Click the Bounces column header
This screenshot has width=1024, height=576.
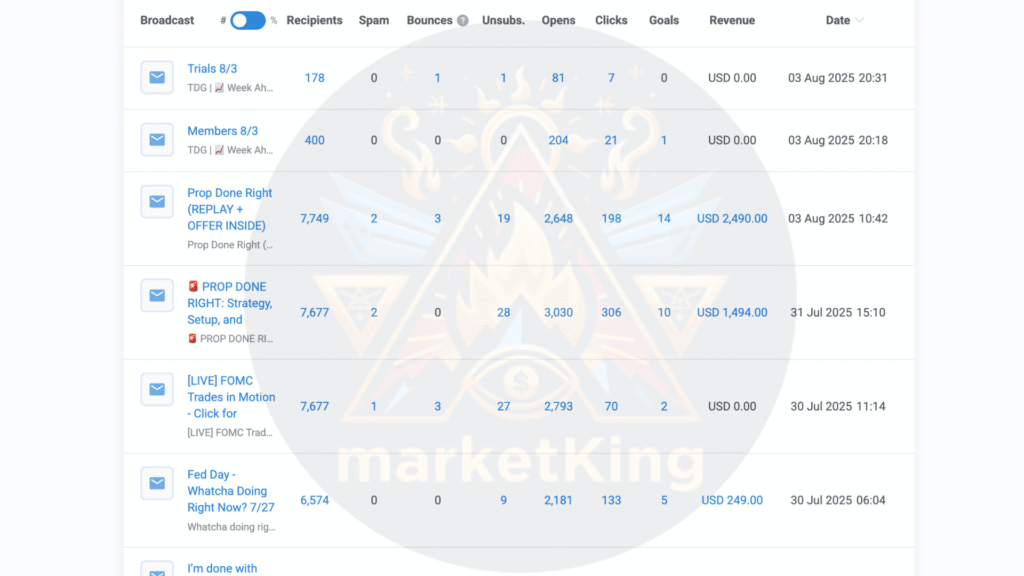pyautogui.click(x=429, y=20)
